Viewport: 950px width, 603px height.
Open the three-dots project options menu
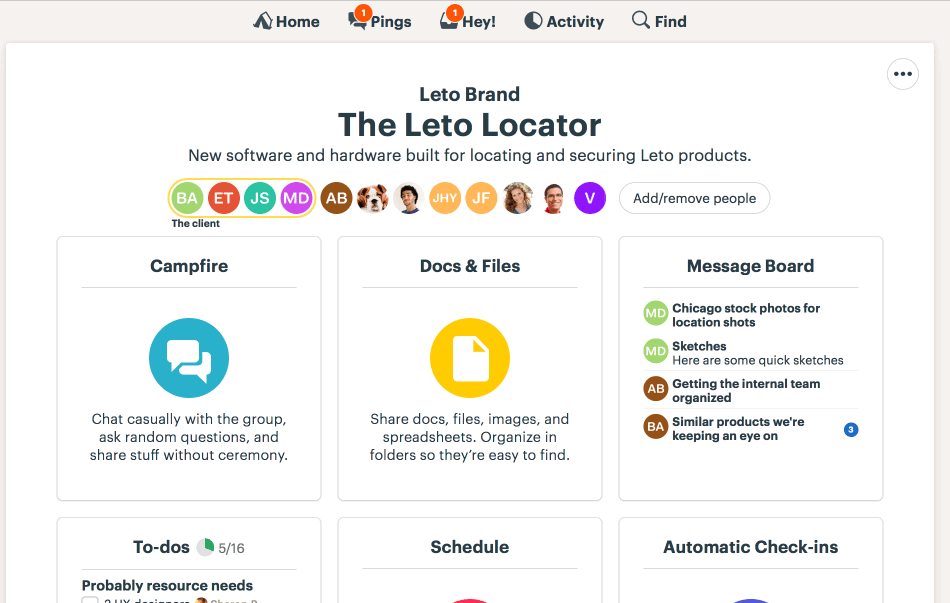click(x=903, y=74)
